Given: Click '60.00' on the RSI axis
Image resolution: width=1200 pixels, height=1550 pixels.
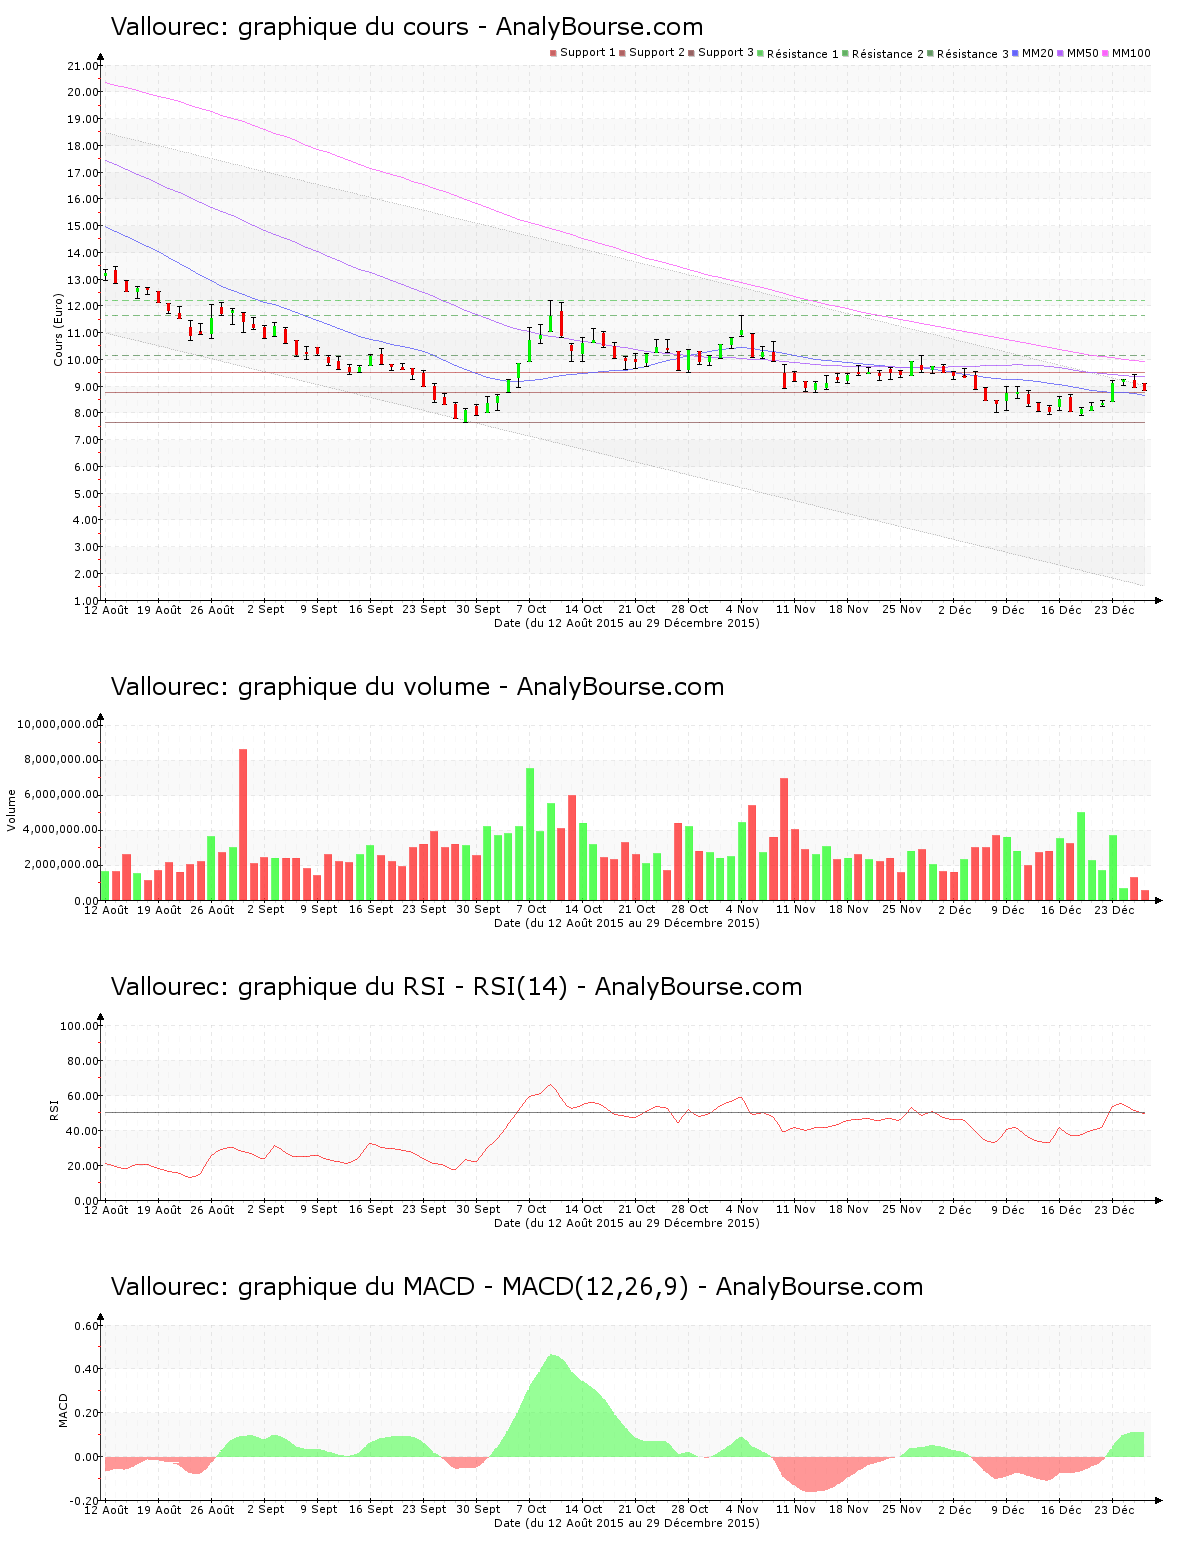Looking at the screenshot, I should pos(82,1096).
